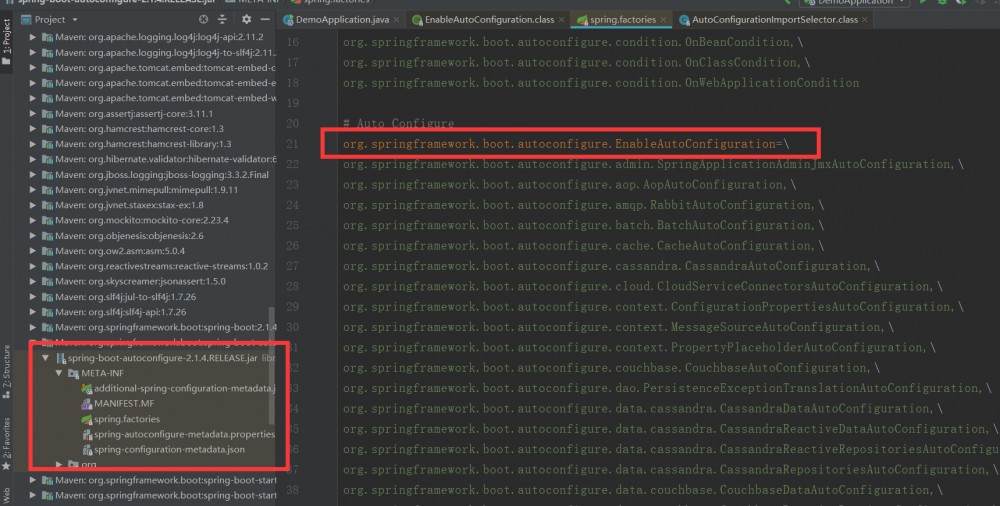Image resolution: width=1000 pixels, height=506 pixels.
Task: Click the META-INF folder icon
Action: tap(73, 373)
